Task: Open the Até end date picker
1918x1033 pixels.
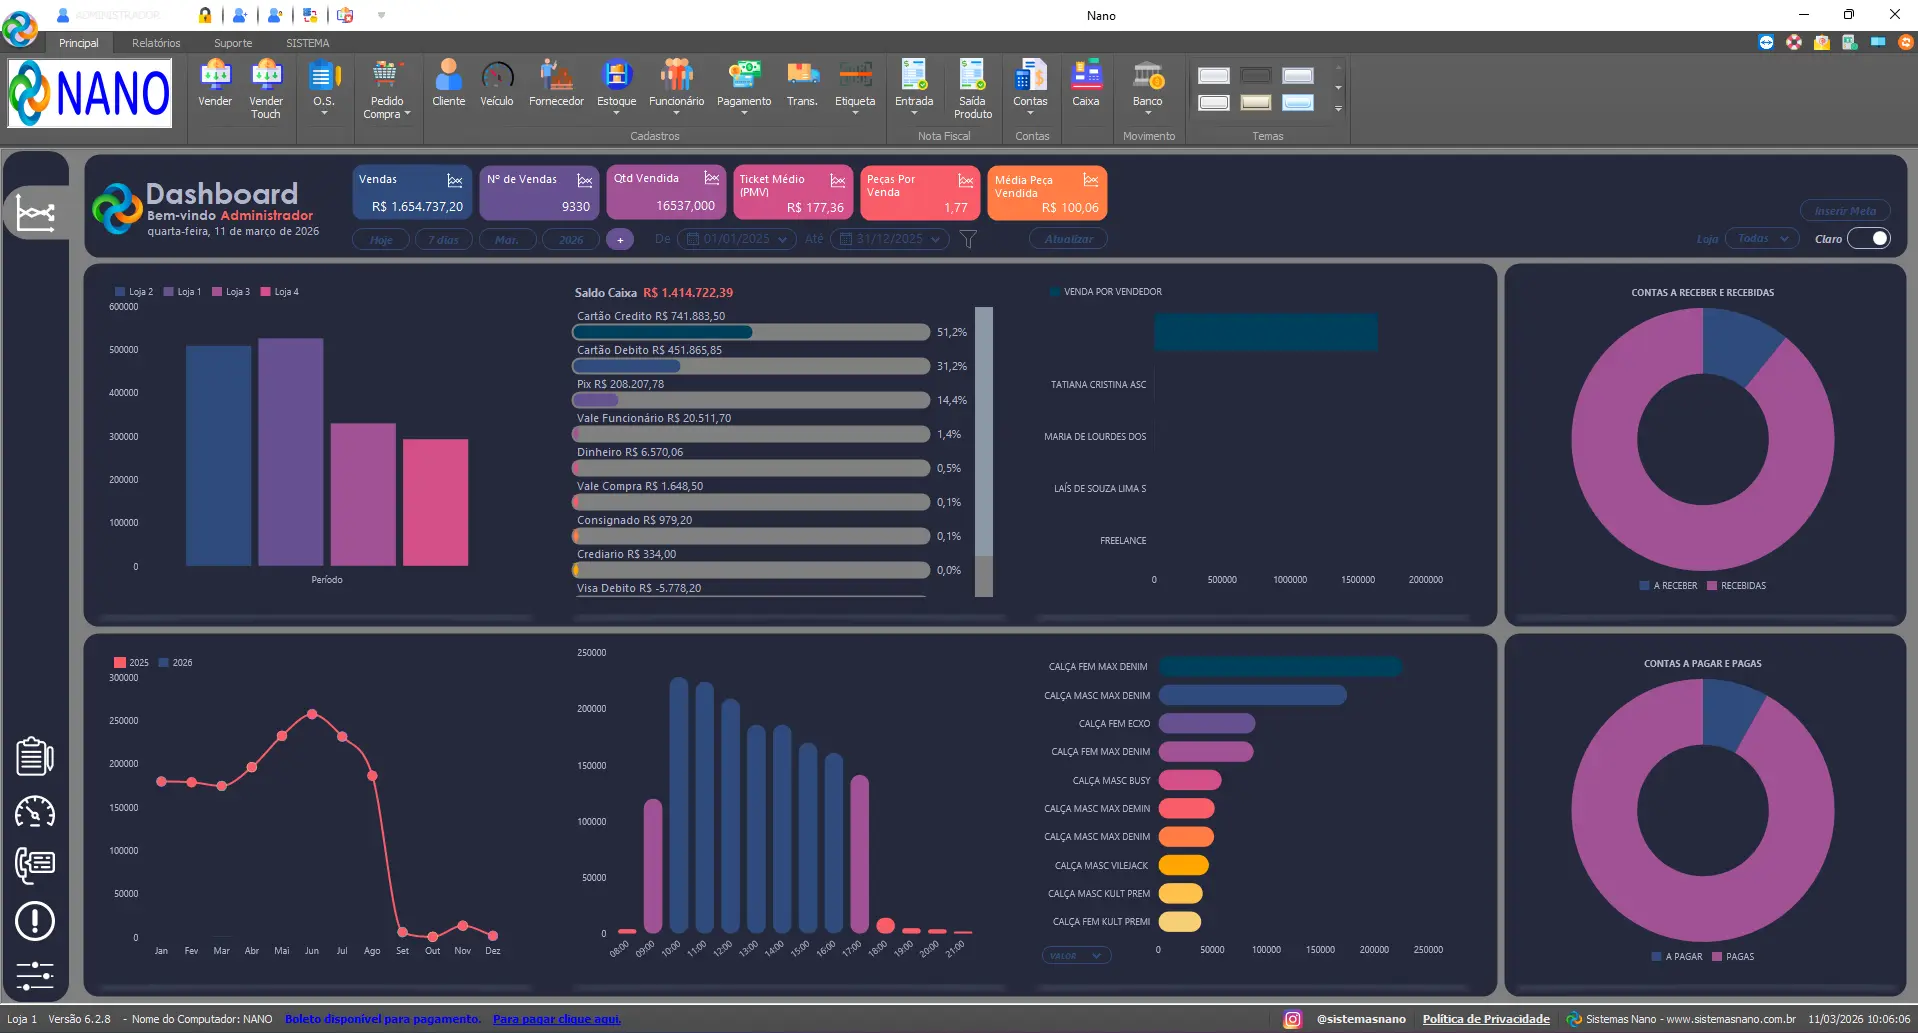Action: coord(889,239)
